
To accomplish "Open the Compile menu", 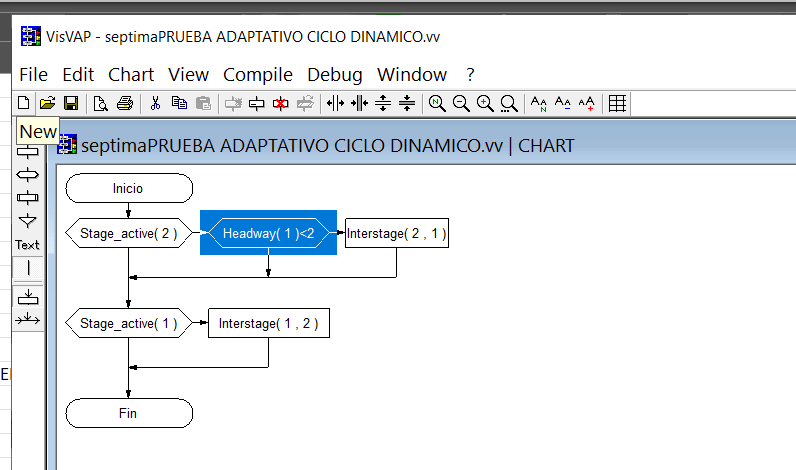I will (x=258, y=75).
